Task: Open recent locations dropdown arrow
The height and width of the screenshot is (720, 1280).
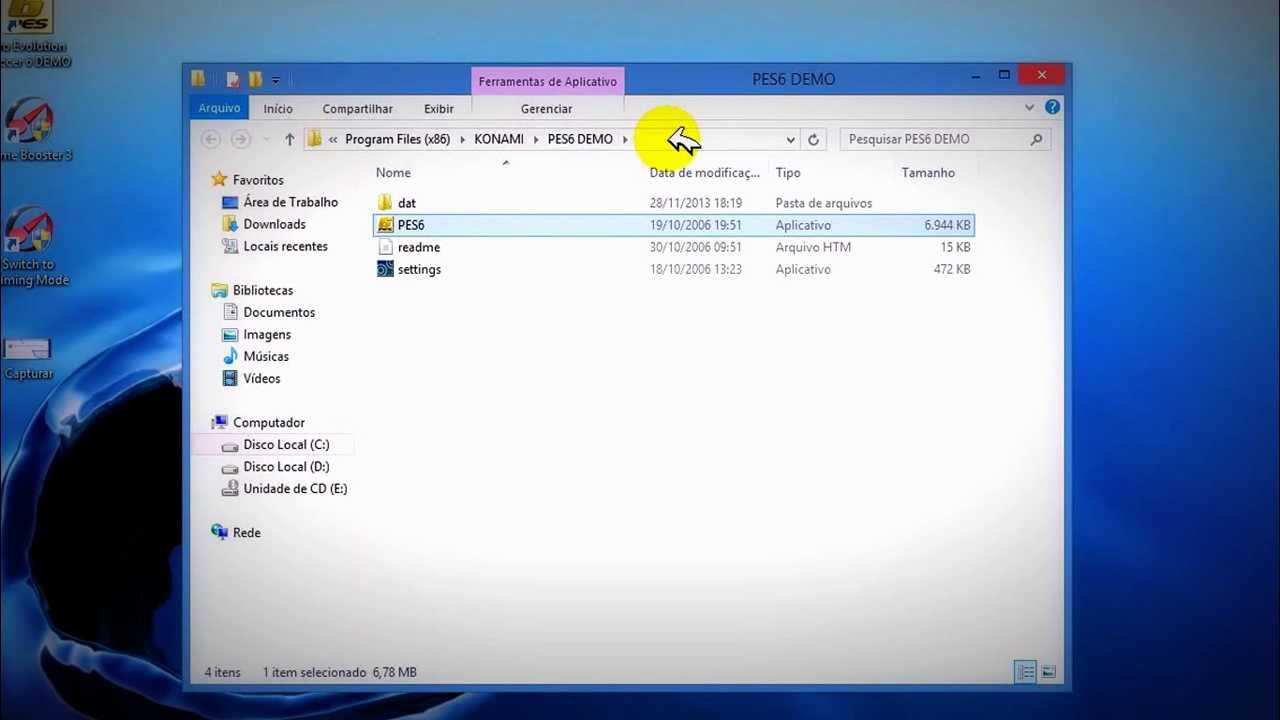Action: point(265,139)
